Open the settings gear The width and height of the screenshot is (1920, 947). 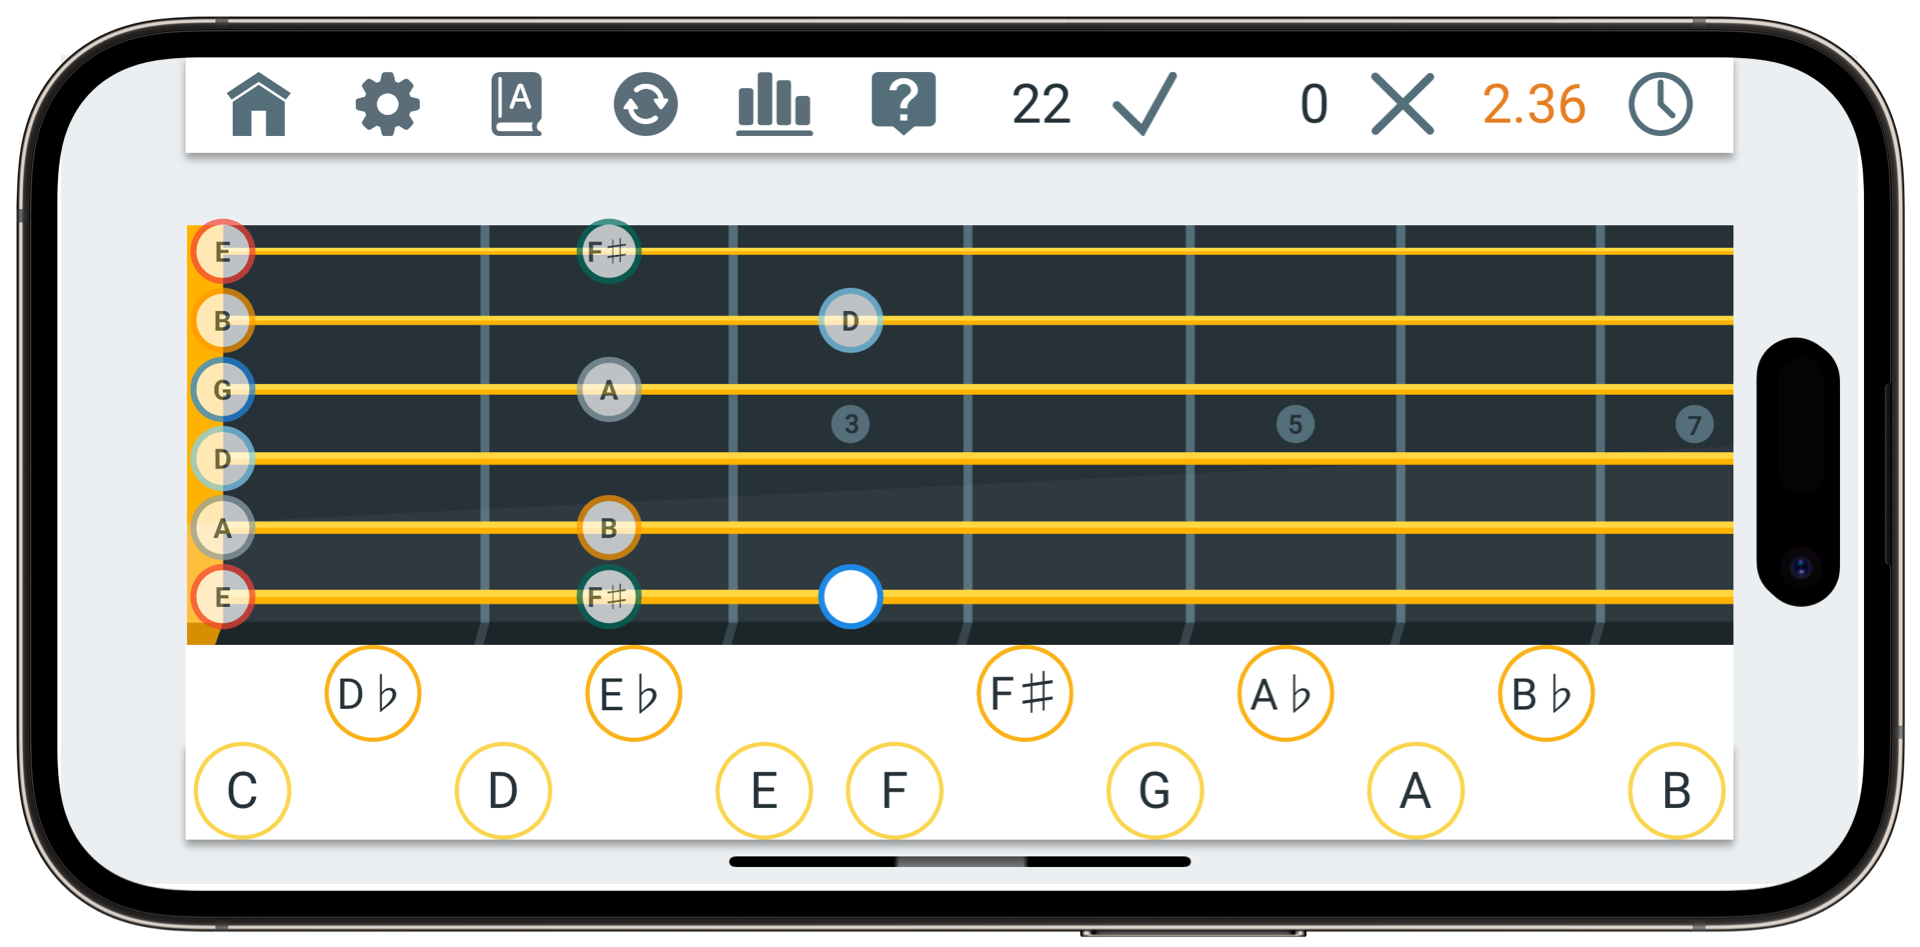[x=388, y=104]
